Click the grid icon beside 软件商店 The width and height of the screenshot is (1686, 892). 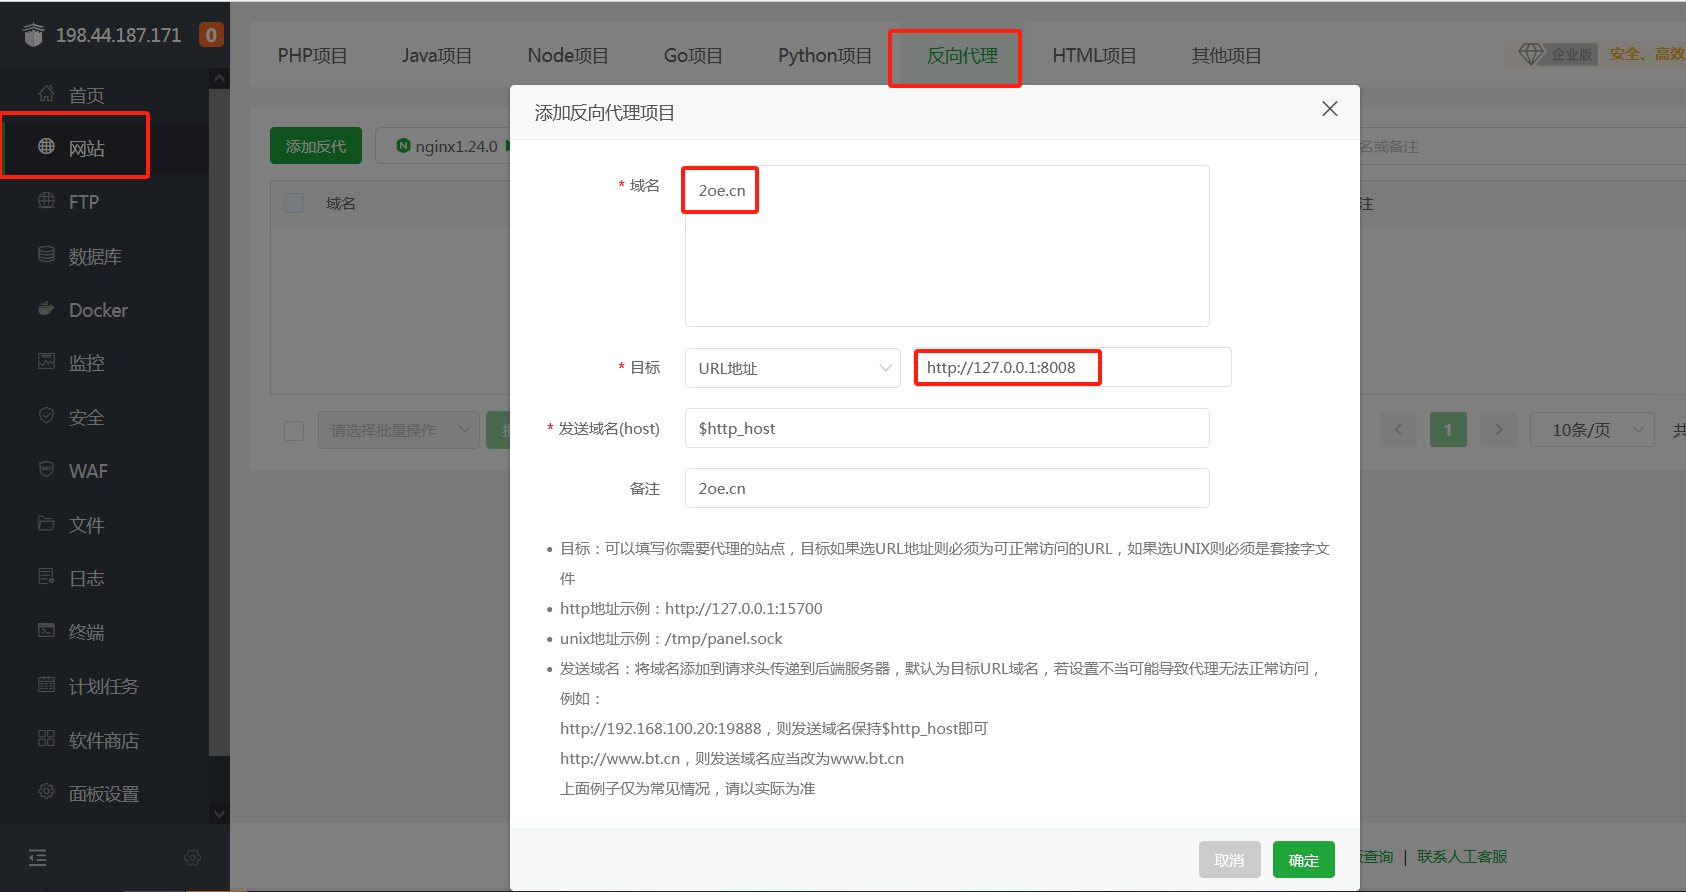(x=46, y=739)
